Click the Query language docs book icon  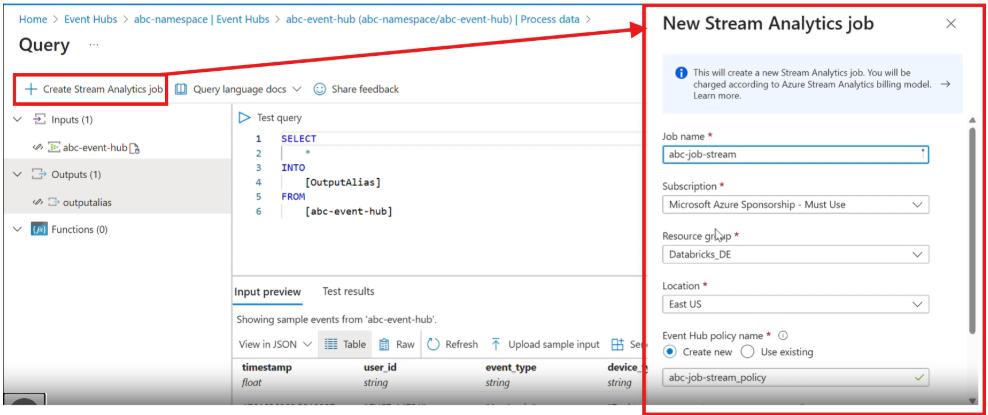pyautogui.click(x=181, y=89)
